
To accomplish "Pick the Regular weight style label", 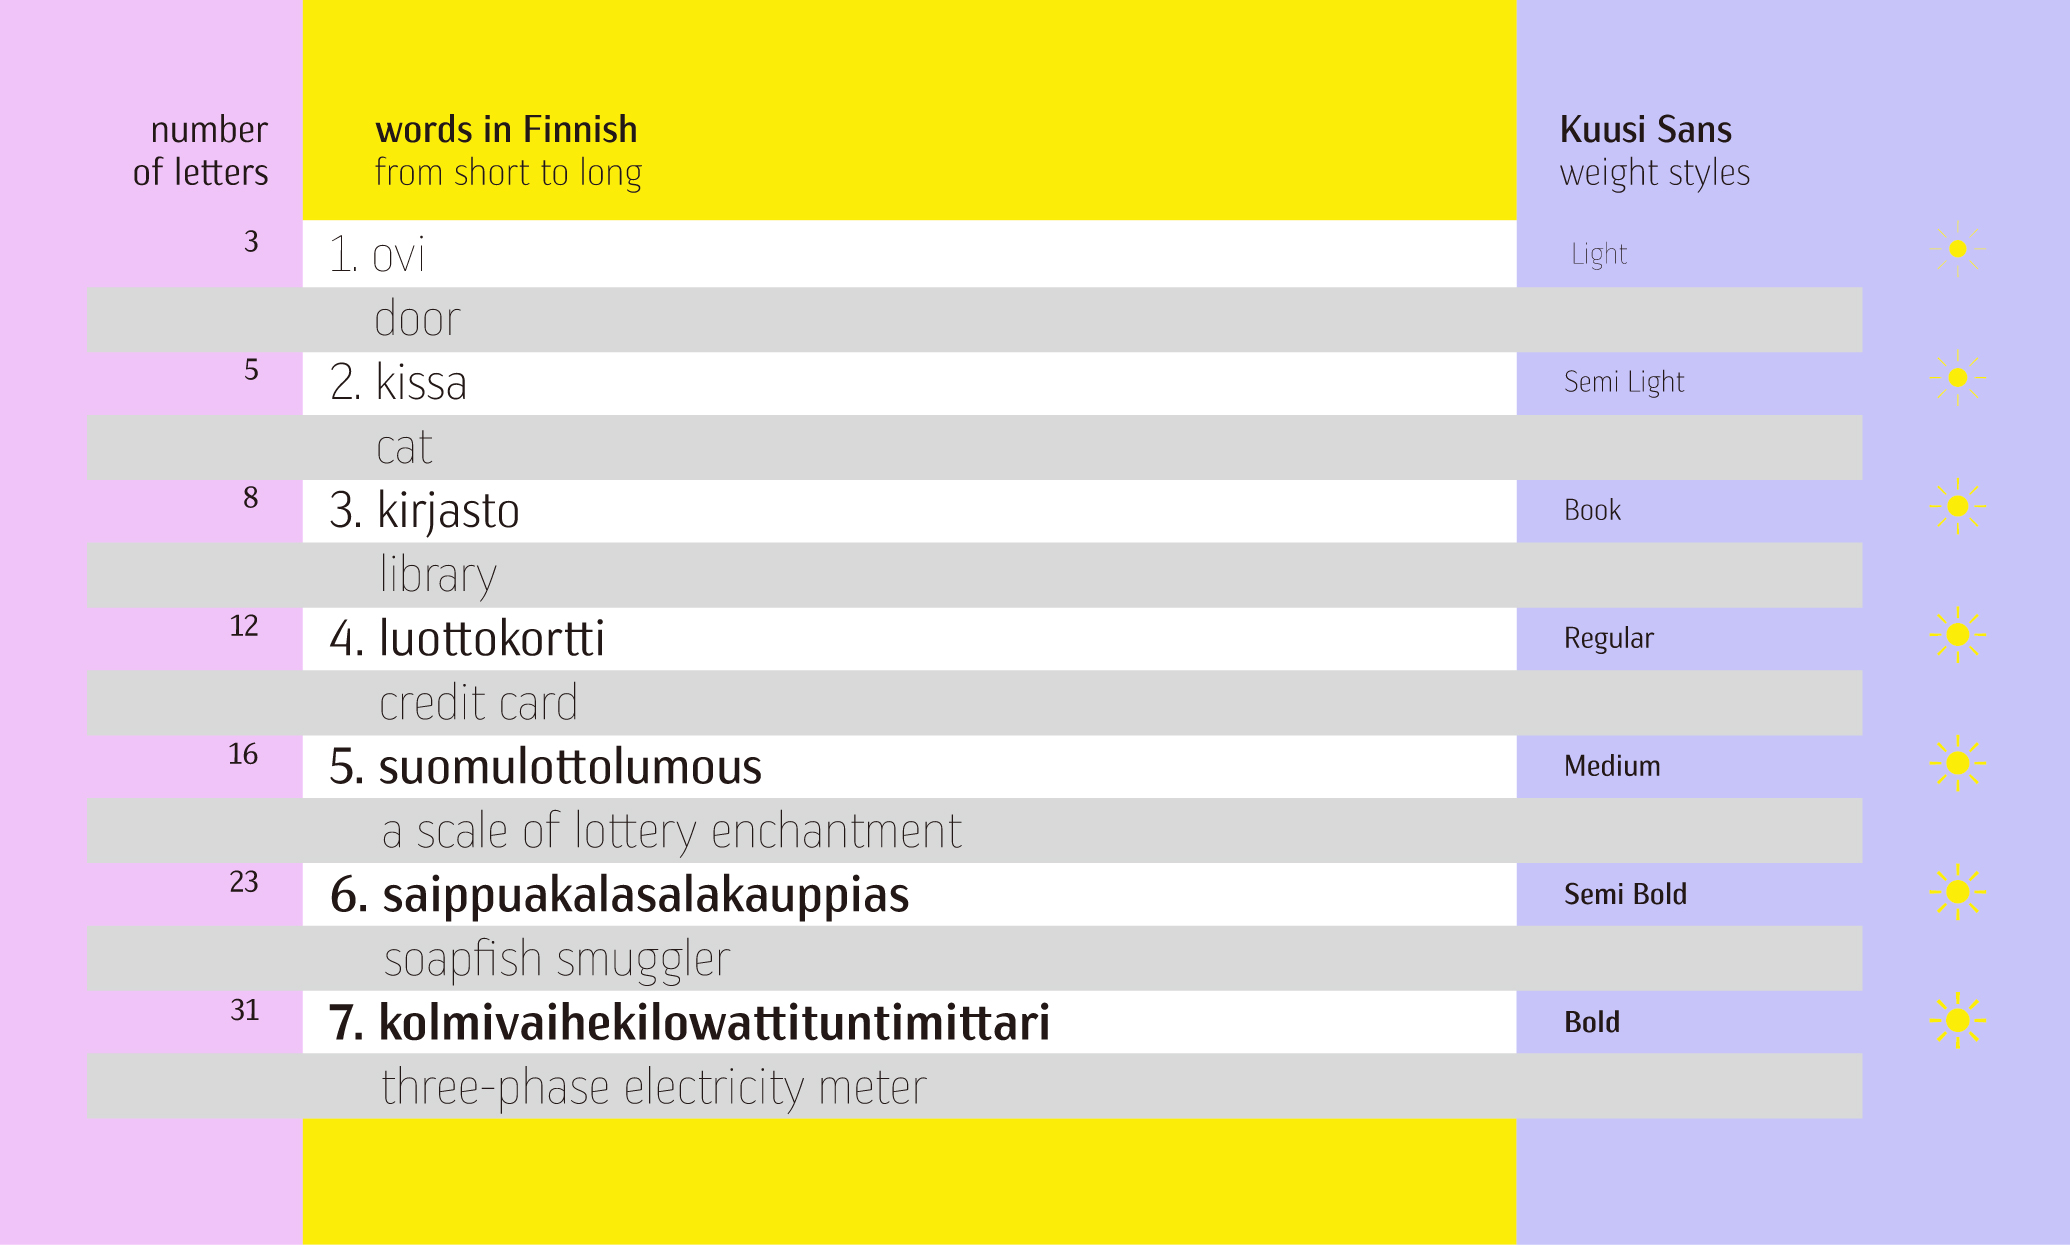I will [1609, 639].
